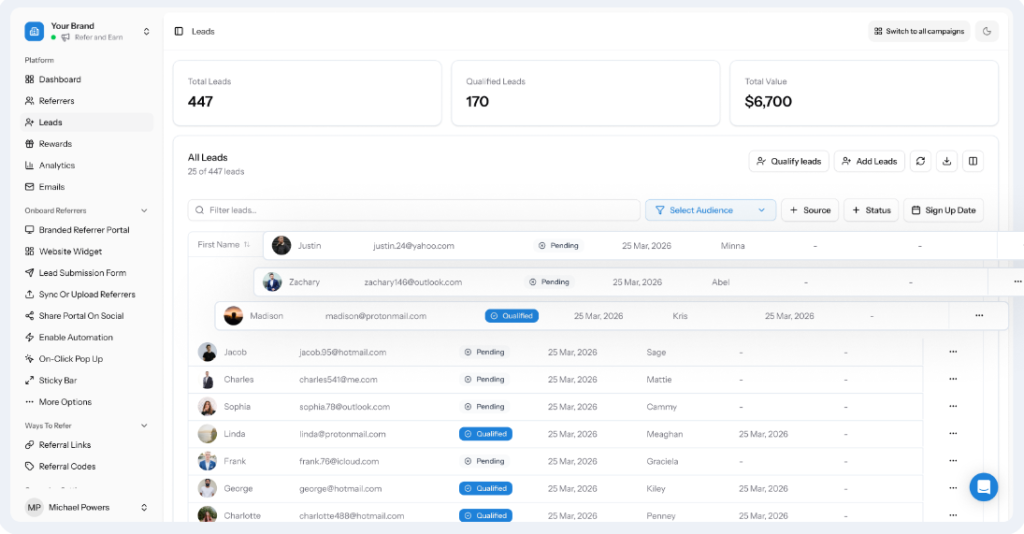Toggle dark mode with the moon icon

coord(987,31)
